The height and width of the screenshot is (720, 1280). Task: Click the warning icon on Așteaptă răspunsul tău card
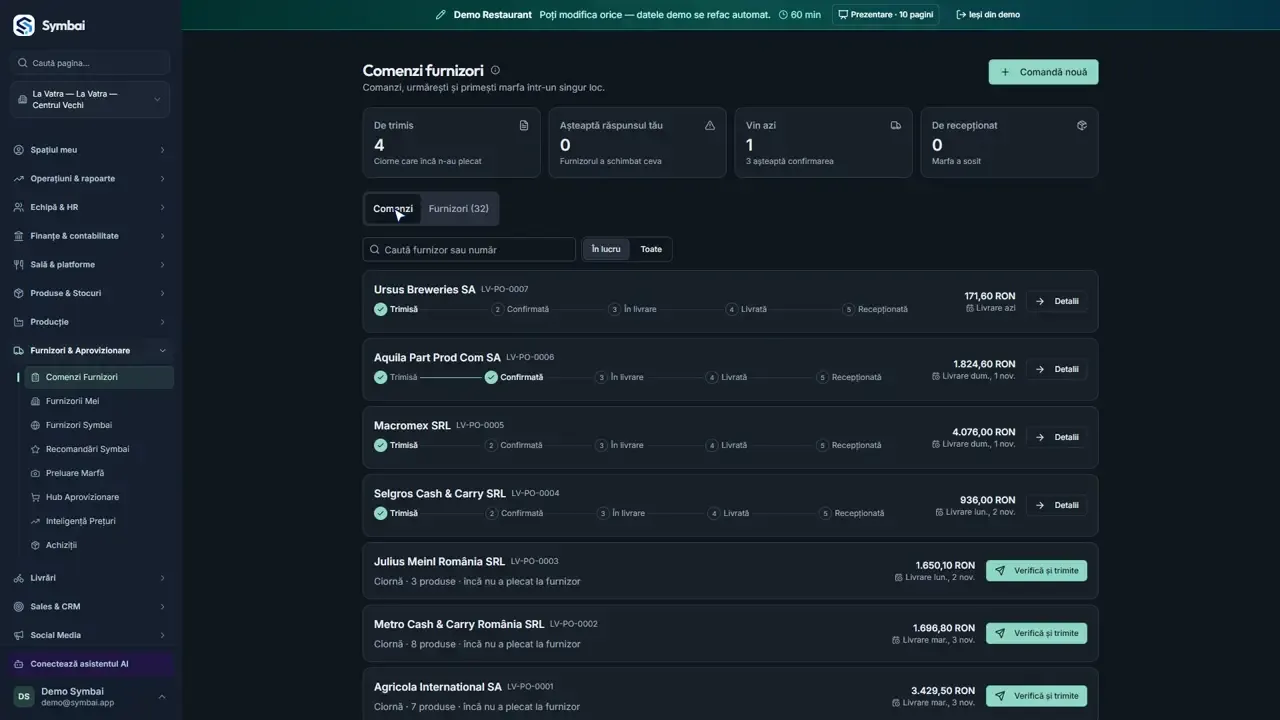[710, 126]
